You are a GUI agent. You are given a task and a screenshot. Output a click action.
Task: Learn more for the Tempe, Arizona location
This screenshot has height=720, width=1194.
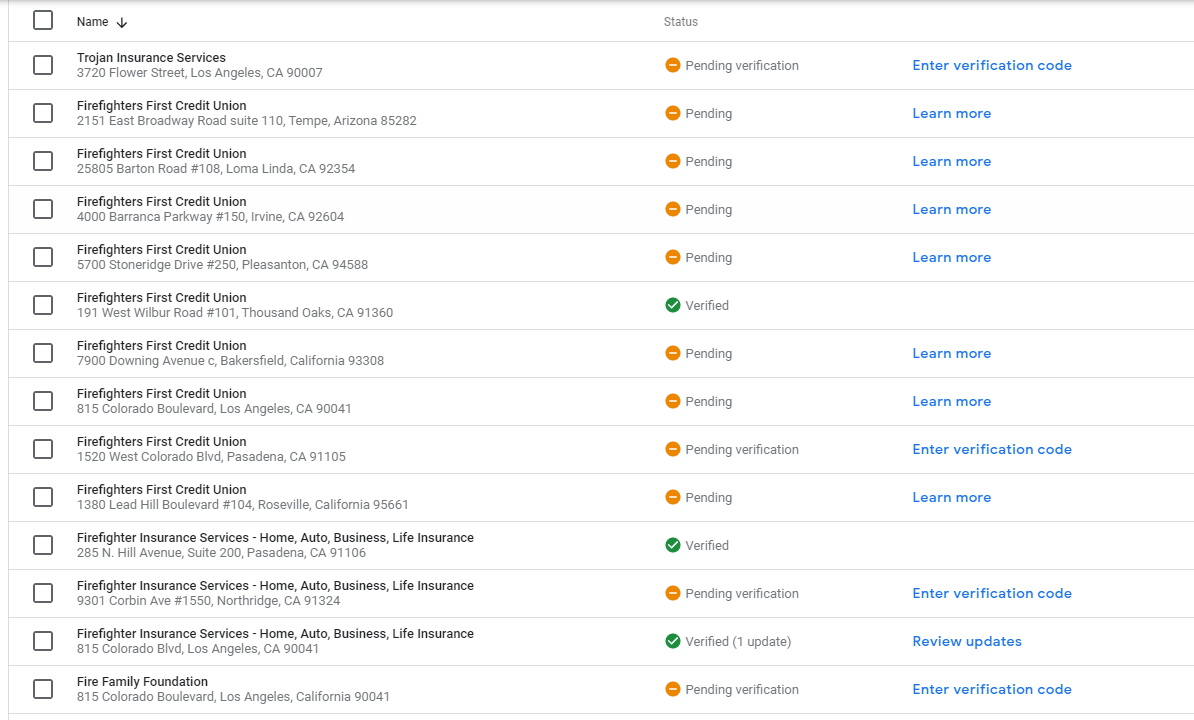[x=951, y=113]
